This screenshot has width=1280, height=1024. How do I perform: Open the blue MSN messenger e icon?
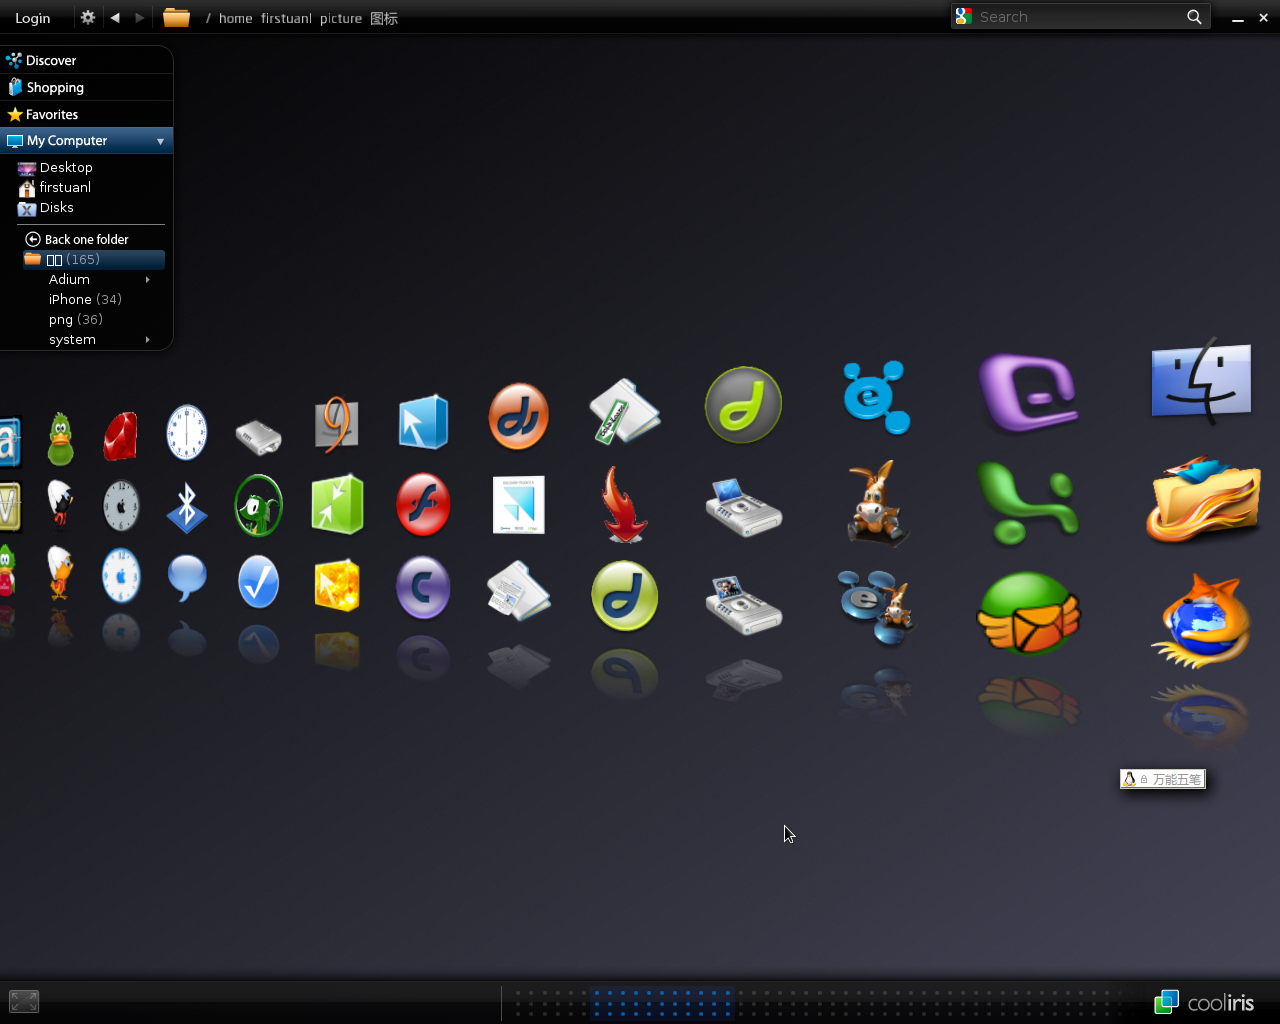[876, 397]
